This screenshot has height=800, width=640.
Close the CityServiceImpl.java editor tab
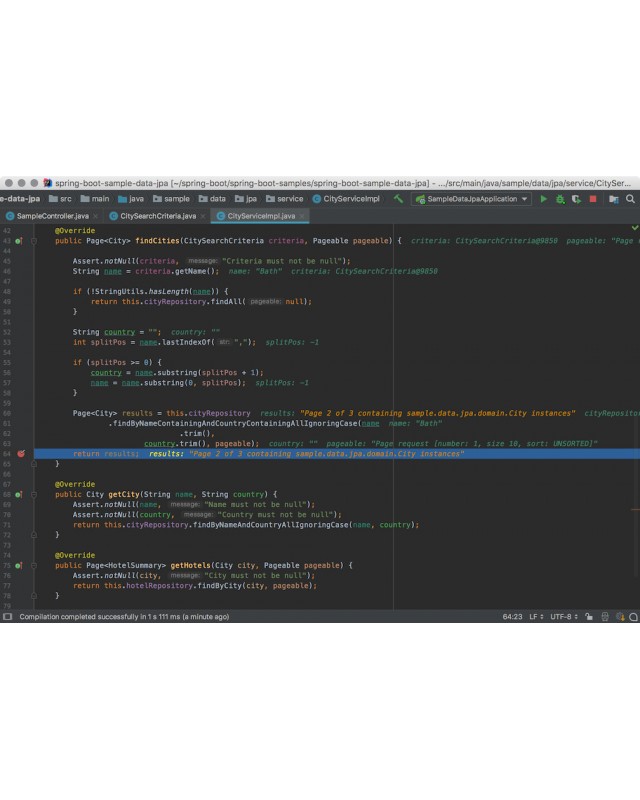(301, 216)
